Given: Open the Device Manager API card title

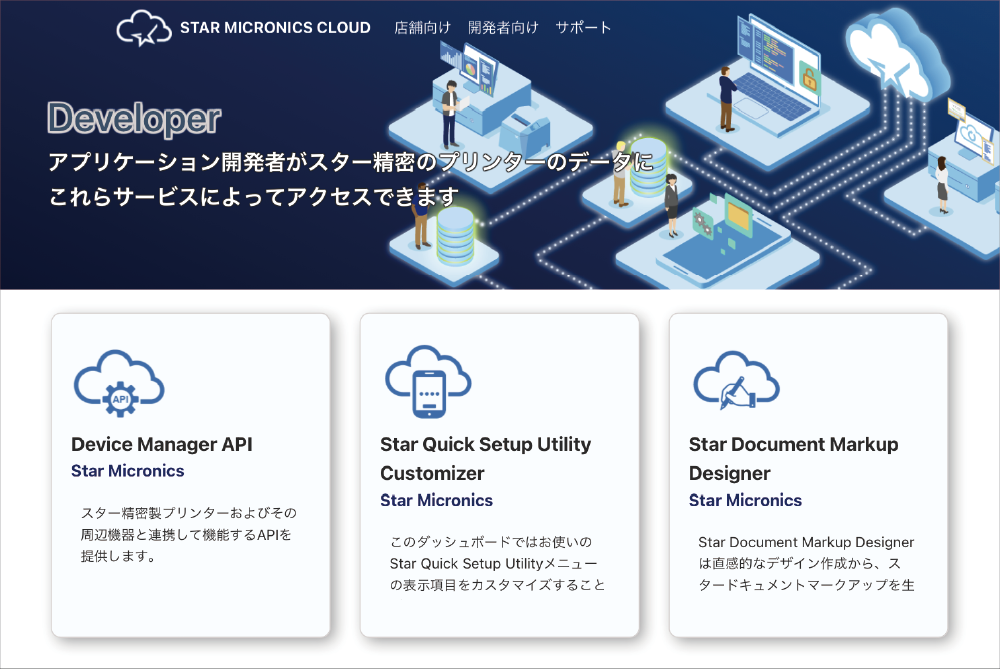Looking at the screenshot, I should click(x=162, y=444).
